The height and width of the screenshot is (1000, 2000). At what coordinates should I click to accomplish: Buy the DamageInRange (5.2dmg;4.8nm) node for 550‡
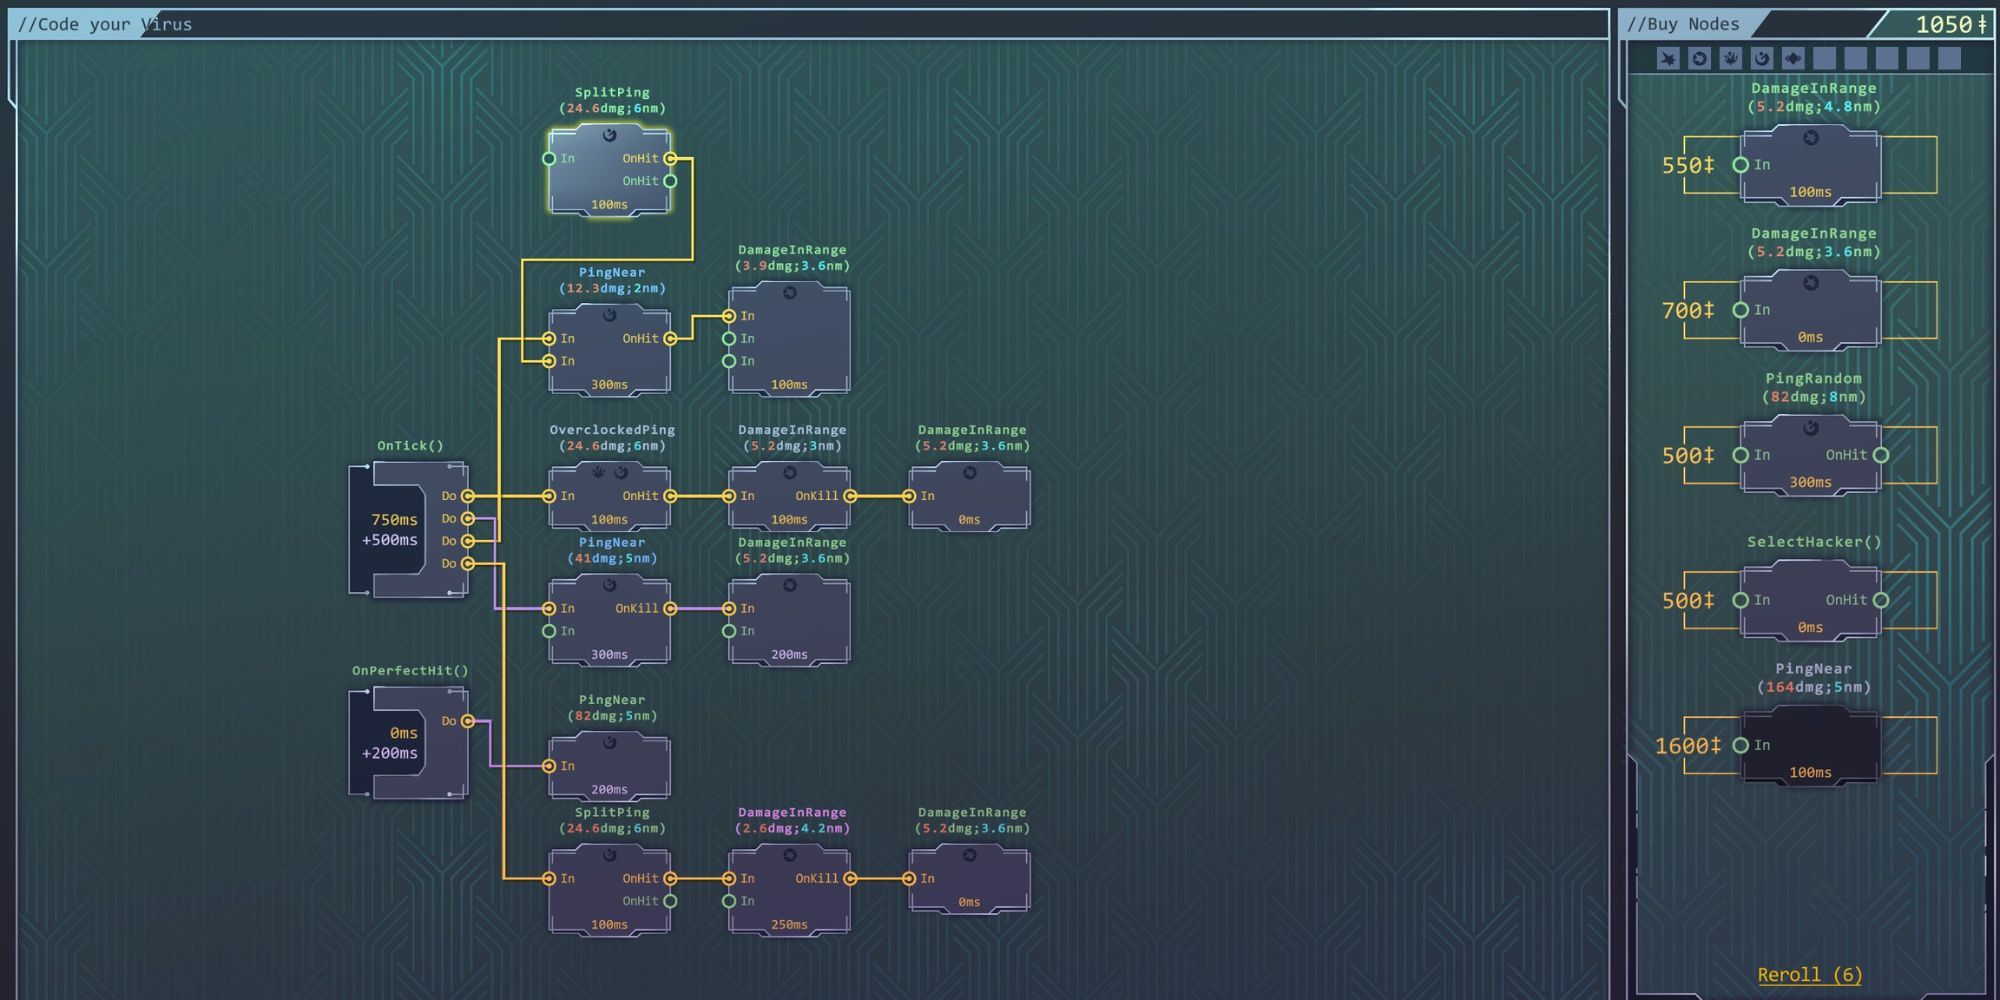(x=1810, y=165)
